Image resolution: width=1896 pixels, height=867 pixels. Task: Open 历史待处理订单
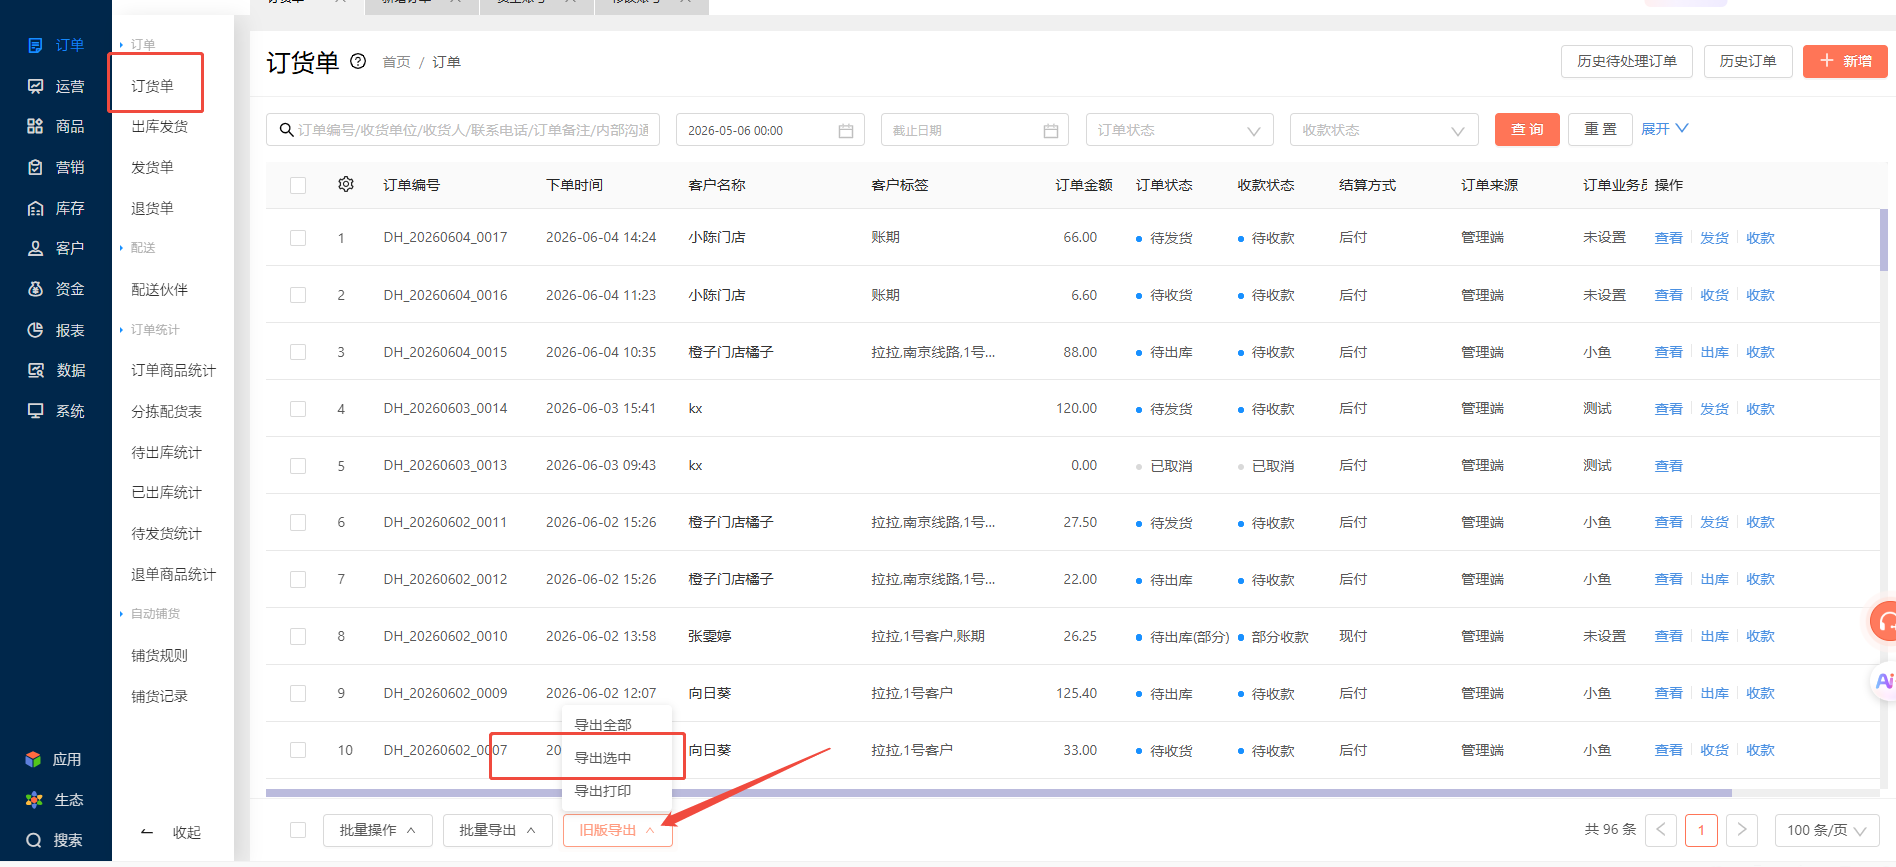tap(1627, 61)
